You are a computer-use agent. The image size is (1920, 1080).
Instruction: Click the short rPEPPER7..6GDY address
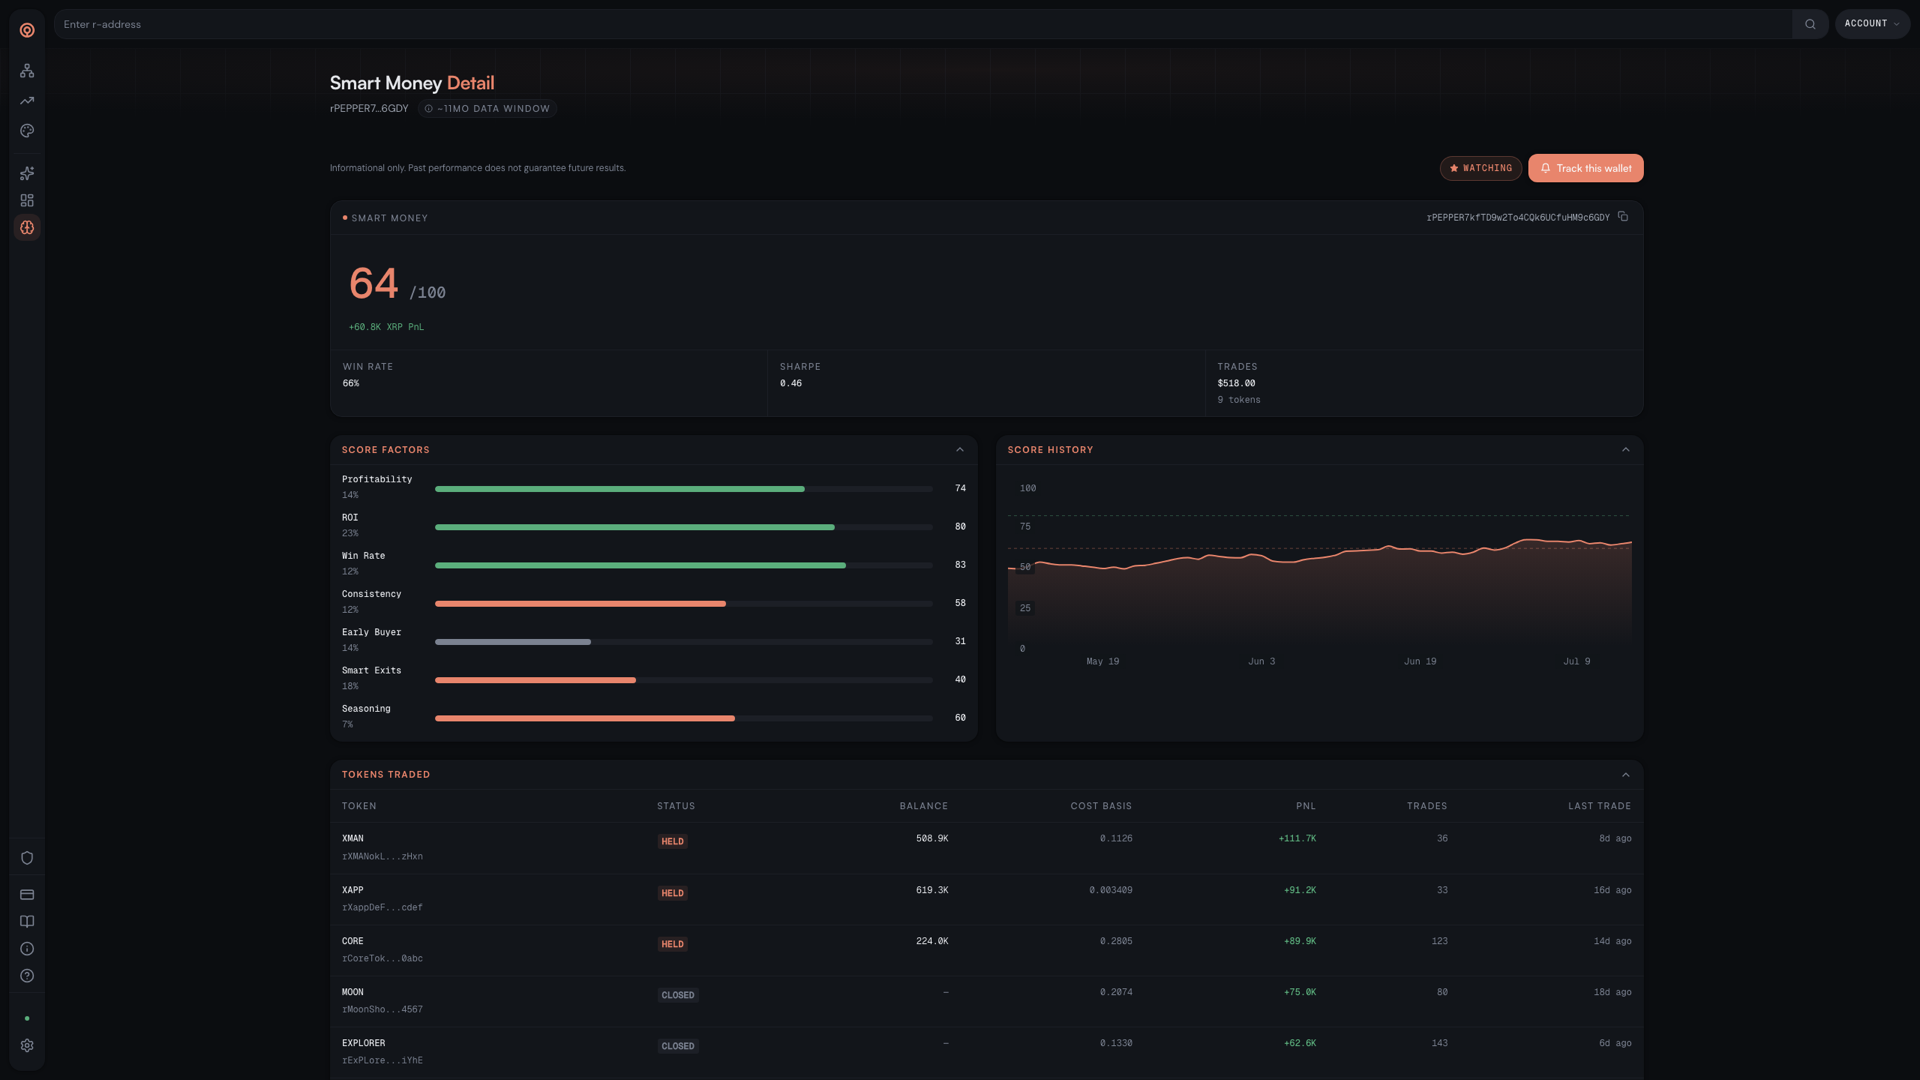369,109
